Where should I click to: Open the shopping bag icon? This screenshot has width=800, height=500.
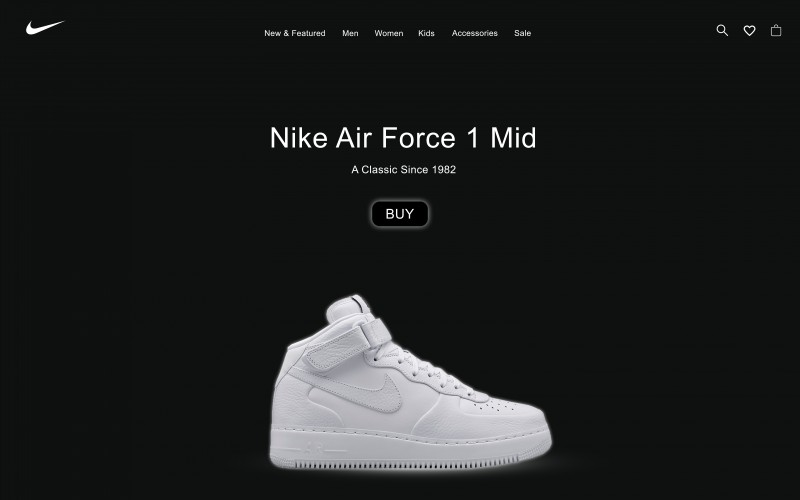776,31
